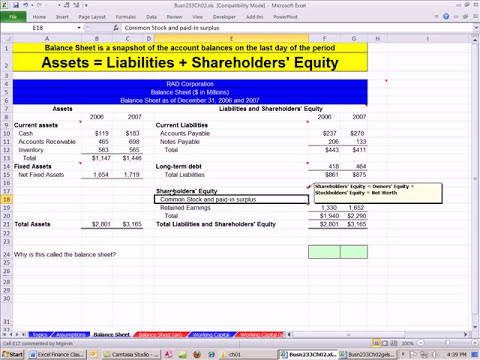This screenshot has width=480, height=360.
Task: Click the zoom in plus button
Action: click(x=475, y=343)
